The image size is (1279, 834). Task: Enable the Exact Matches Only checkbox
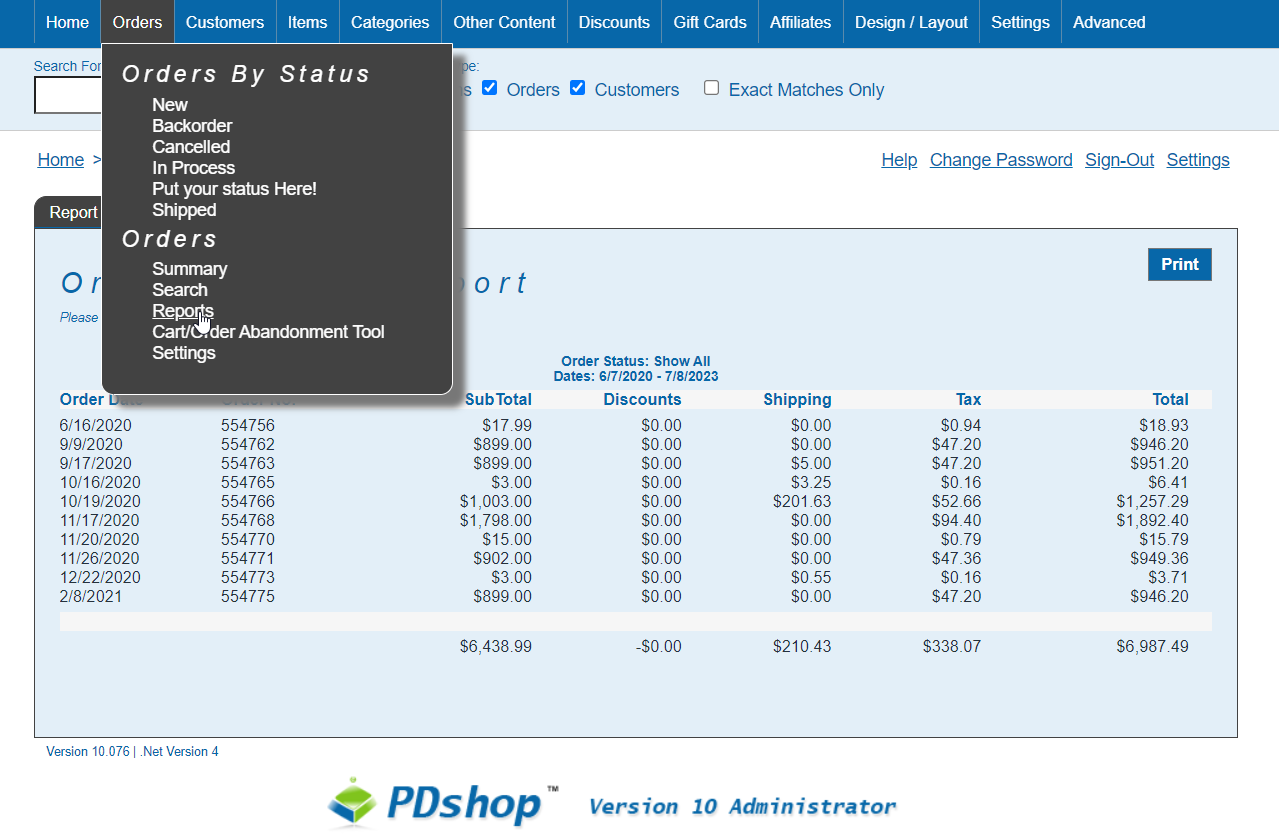712,88
